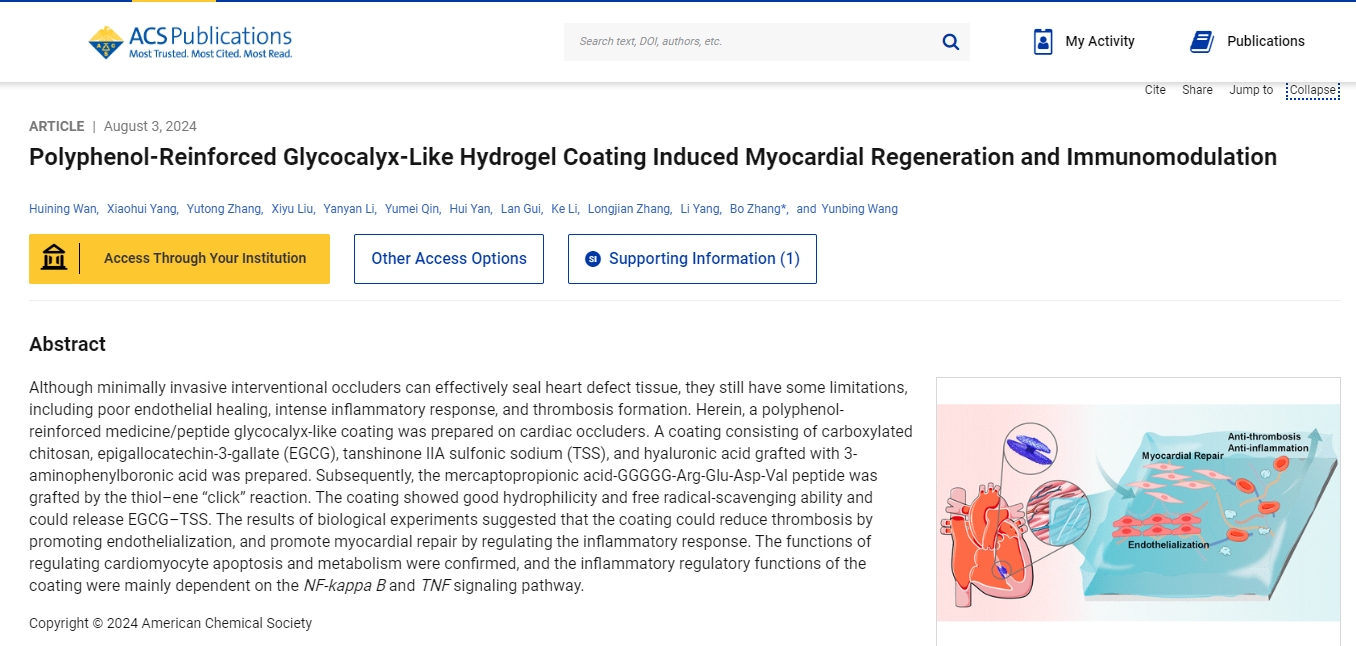Open author Xiyu Liu
1356x646 pixels.
tap(293, 209)
